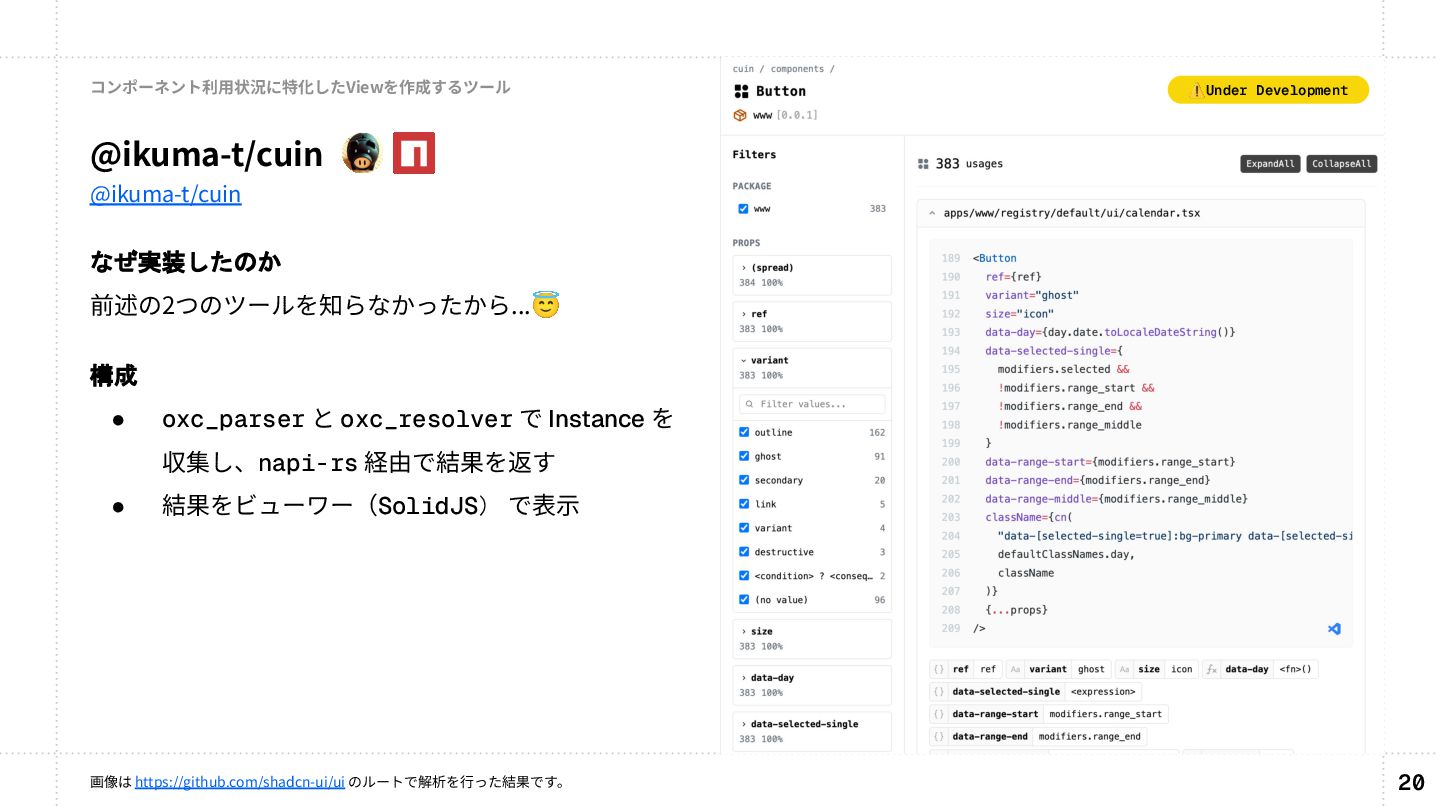1440x810 pixels.
Task: Click the 383 usages text
Action: point(969,164)
